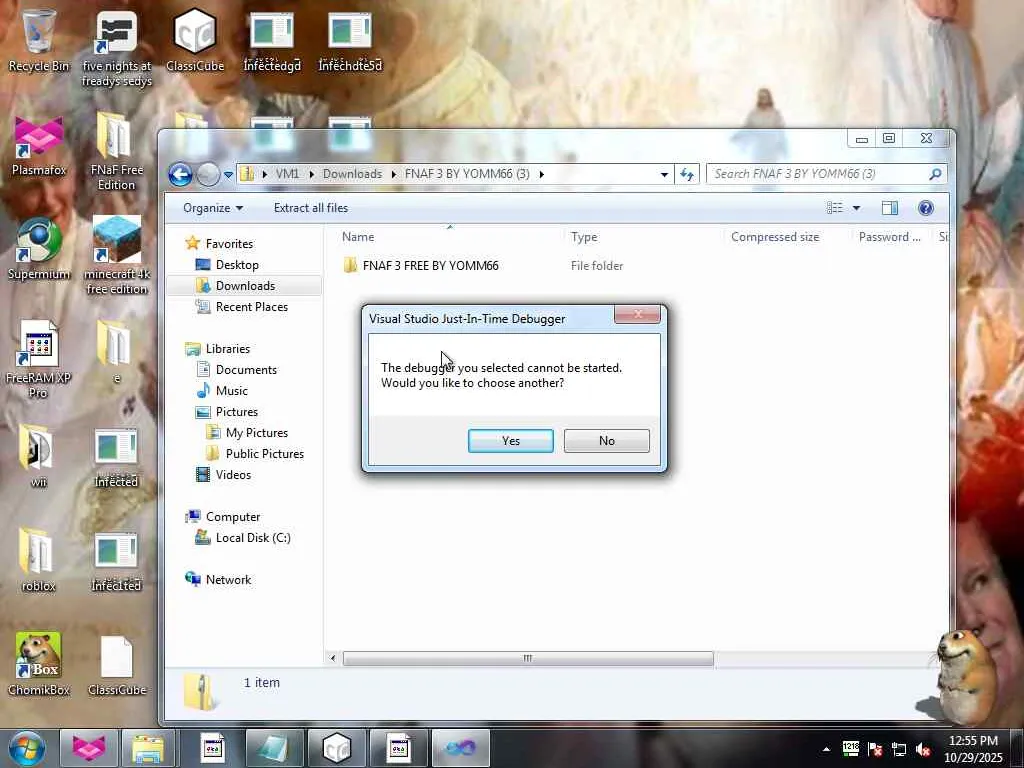
Task: Select the Plasmafox desktop shortcut
Action: [39, 145]
